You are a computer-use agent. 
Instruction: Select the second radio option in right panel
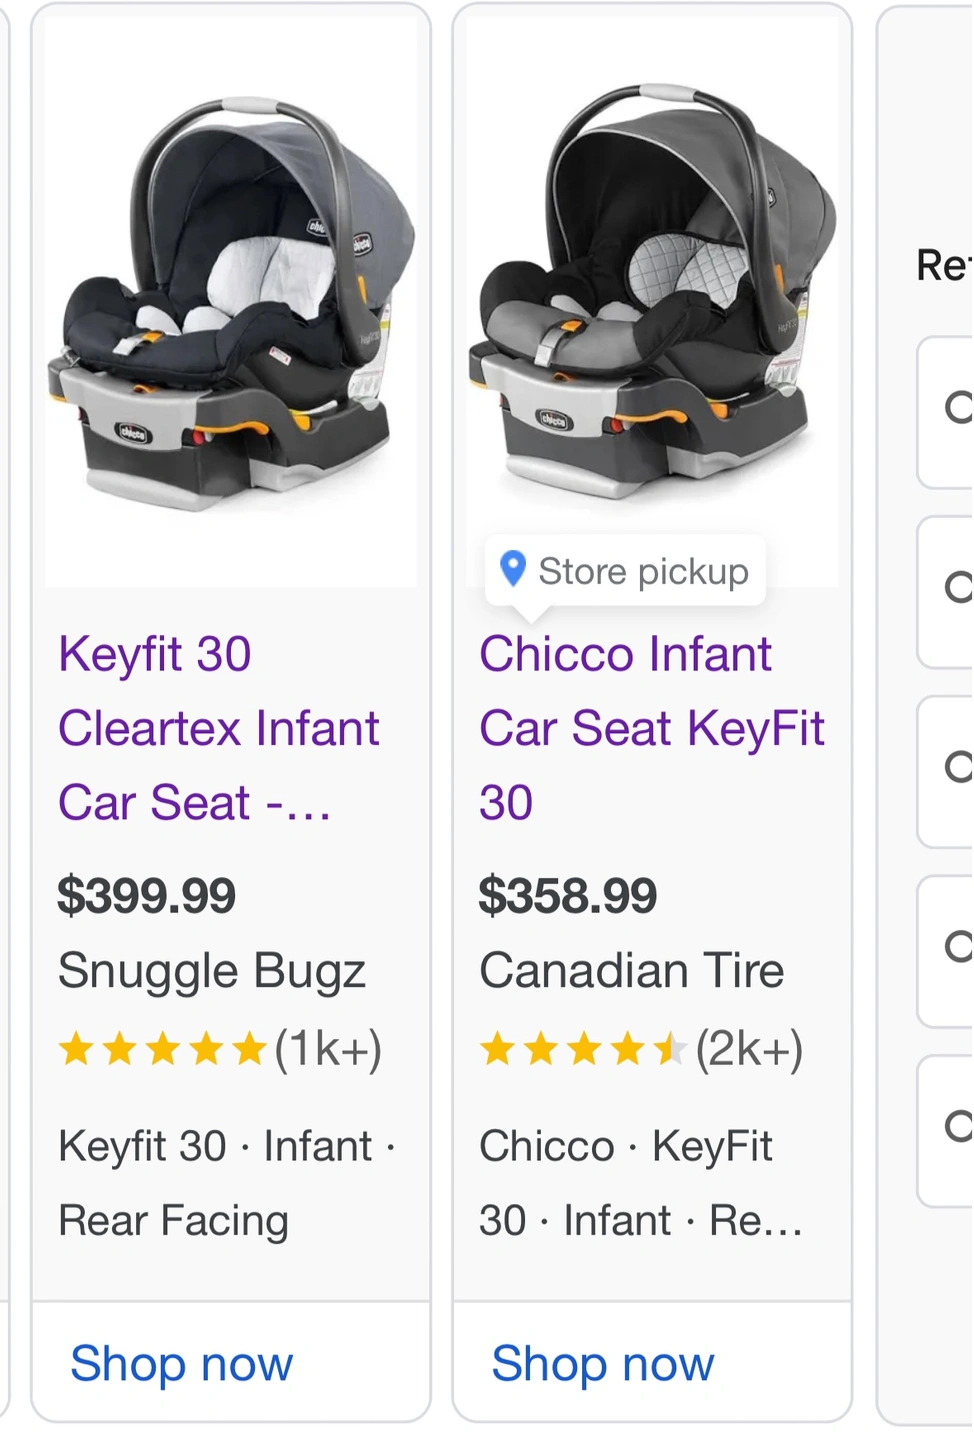[x=958, y=587]
